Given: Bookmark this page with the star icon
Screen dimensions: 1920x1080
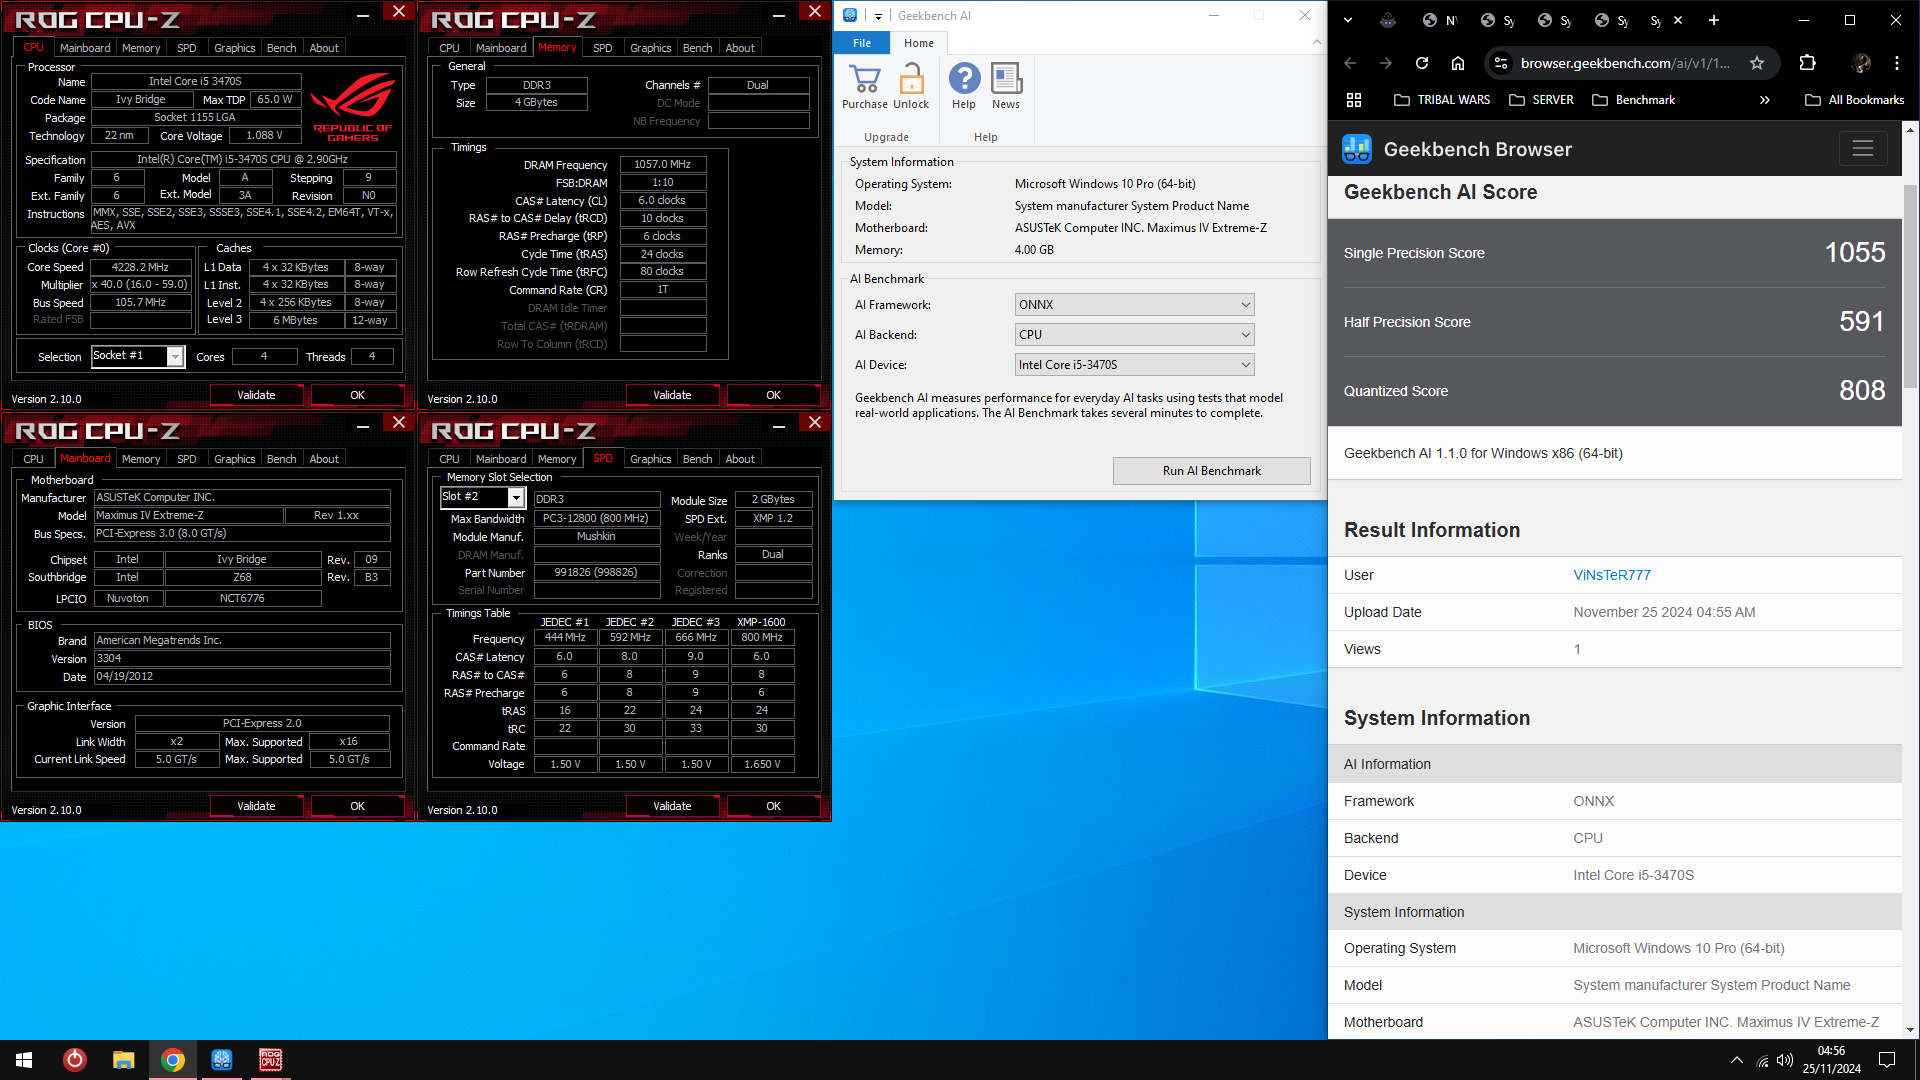Looking at the screenshot, I should 1757,63.
